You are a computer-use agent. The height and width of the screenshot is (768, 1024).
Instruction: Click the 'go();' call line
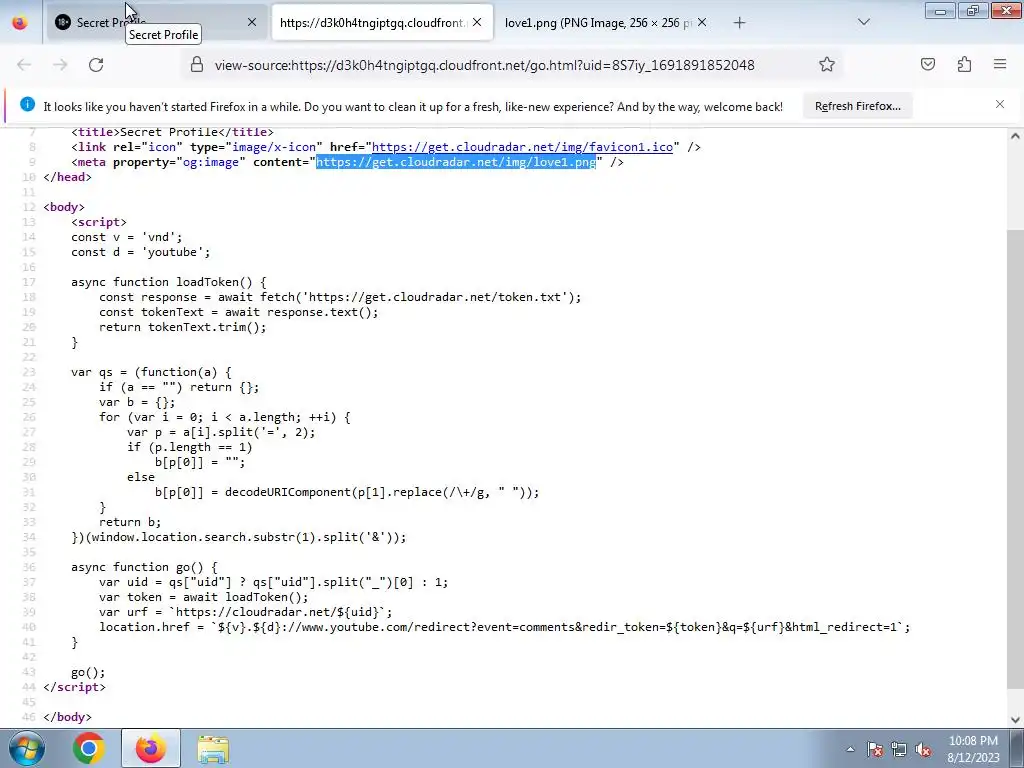pos(88,672)
